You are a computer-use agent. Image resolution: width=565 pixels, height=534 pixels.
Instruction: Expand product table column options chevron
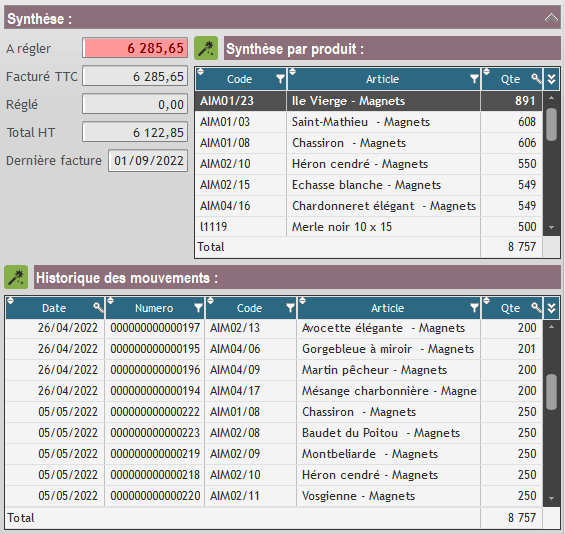pos(551,79)
